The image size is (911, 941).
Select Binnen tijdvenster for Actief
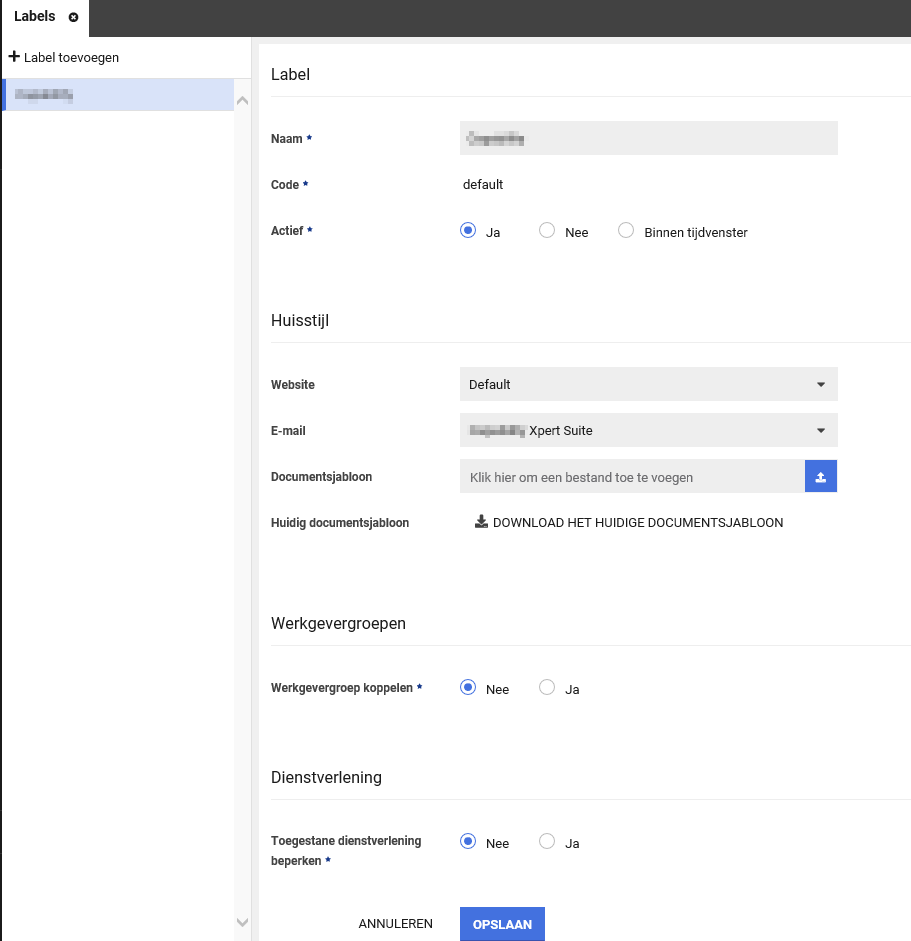(627, 231)
